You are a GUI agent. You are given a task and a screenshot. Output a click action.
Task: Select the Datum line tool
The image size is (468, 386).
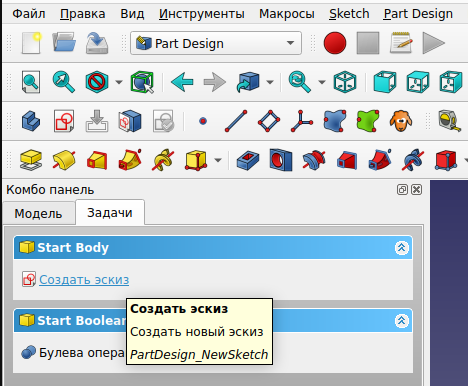pos(236,121)
